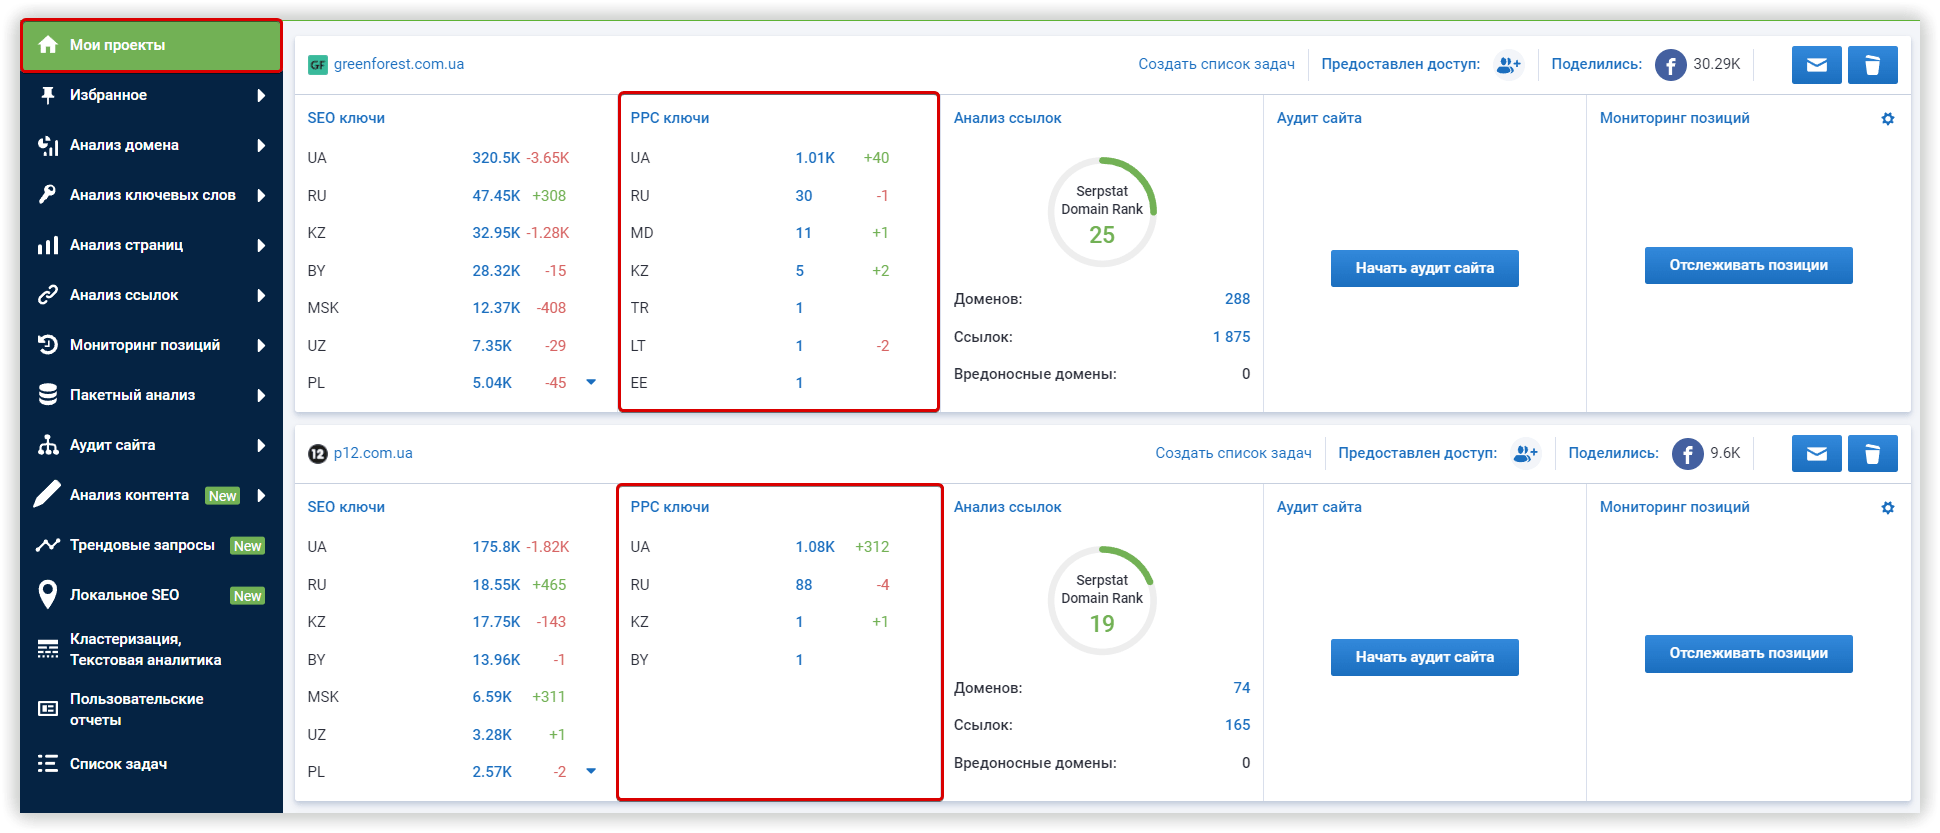Open position monitoring settings gear for p12.com.ua
Image resolution: width=1940 pixels, height=833 pixels.
1888,507
